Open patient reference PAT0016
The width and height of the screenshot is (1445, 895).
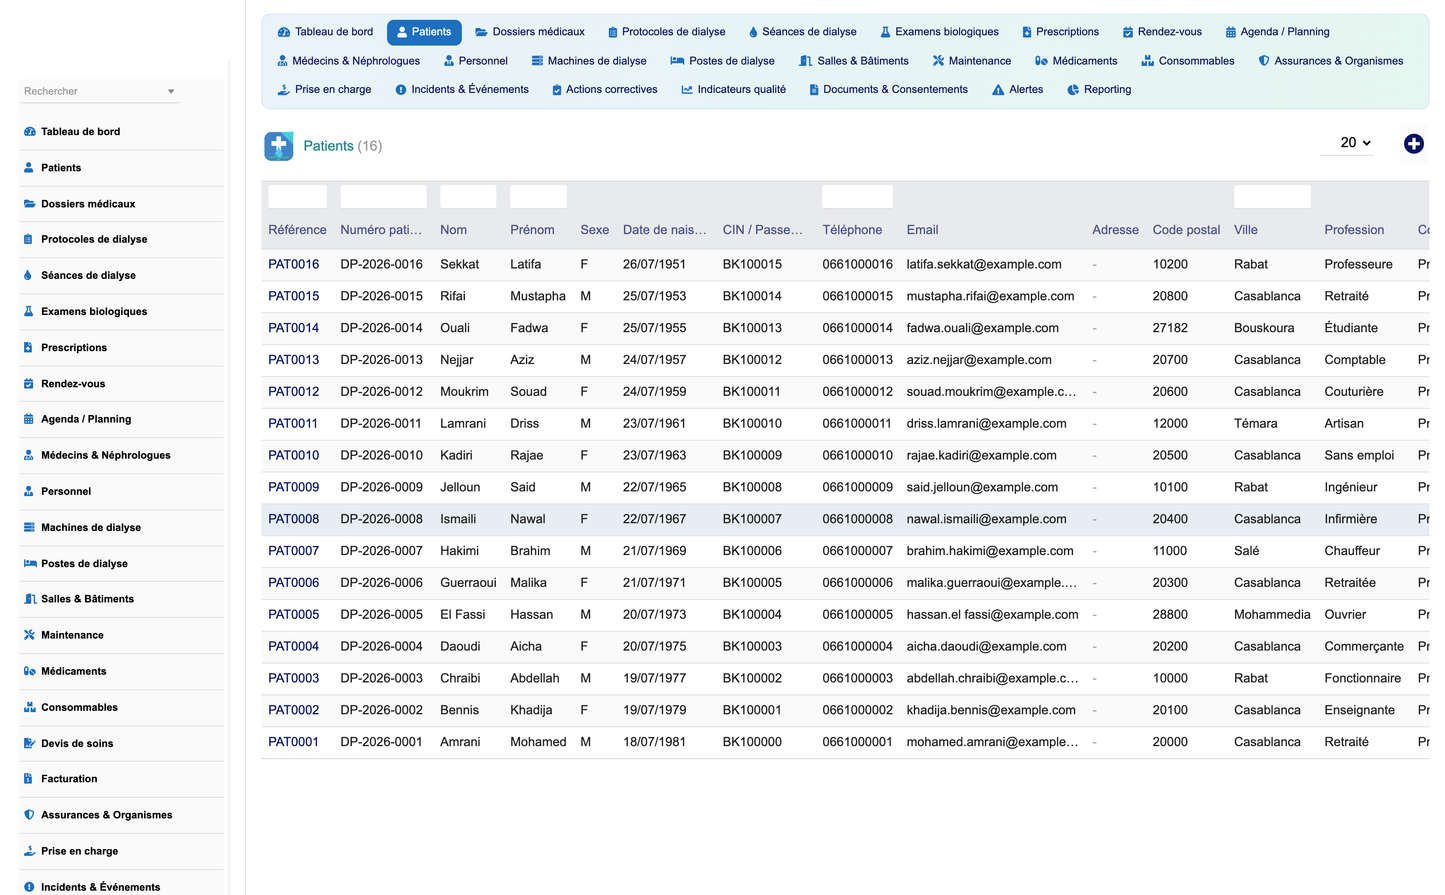tap(294, 264)
